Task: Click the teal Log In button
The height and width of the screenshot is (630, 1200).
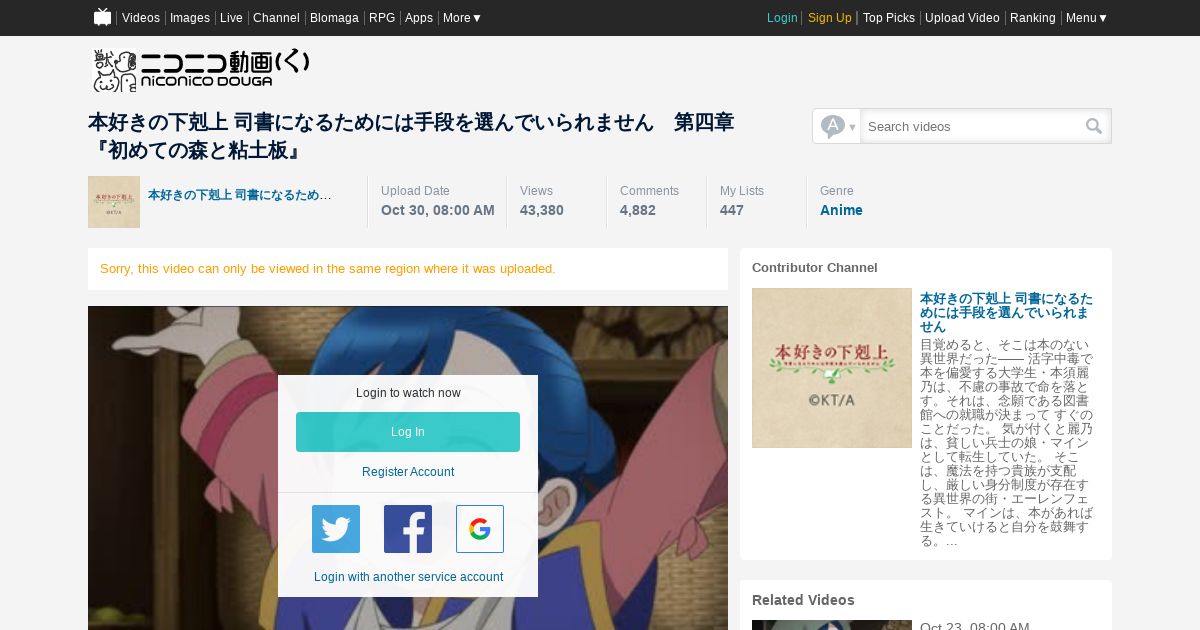Action: tap(408, 432)
